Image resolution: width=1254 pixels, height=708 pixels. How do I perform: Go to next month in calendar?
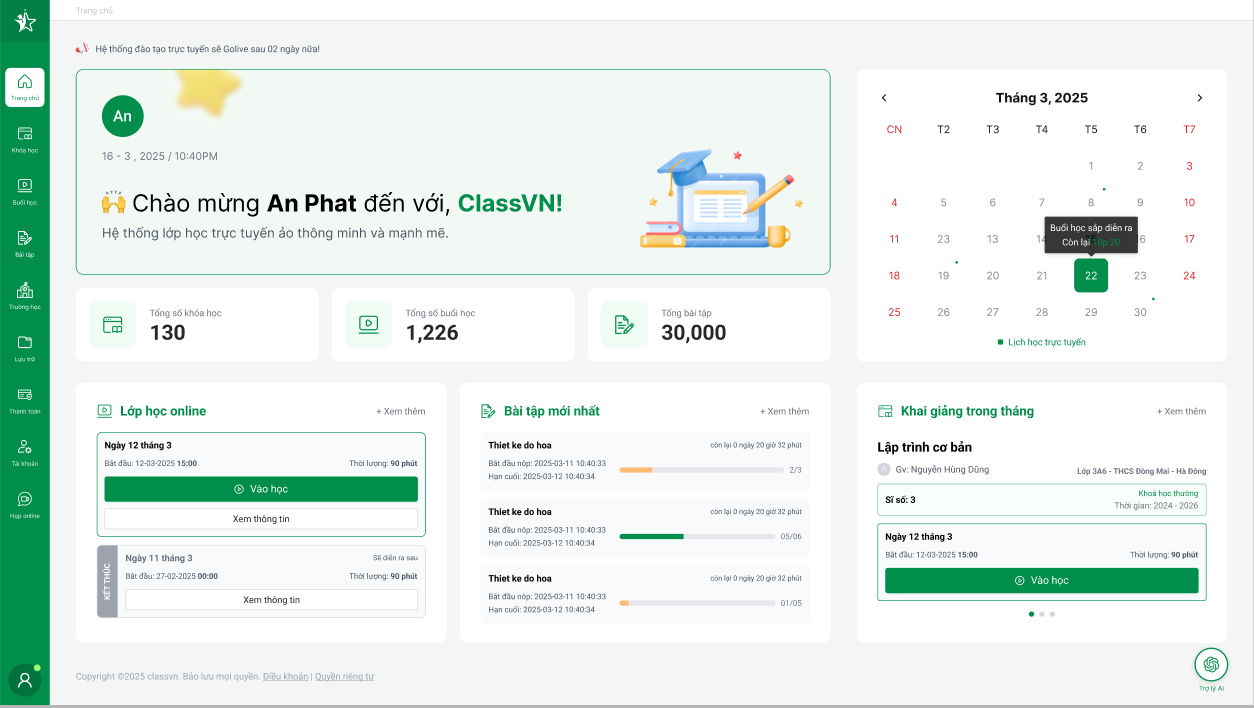tap(1200, 98)
